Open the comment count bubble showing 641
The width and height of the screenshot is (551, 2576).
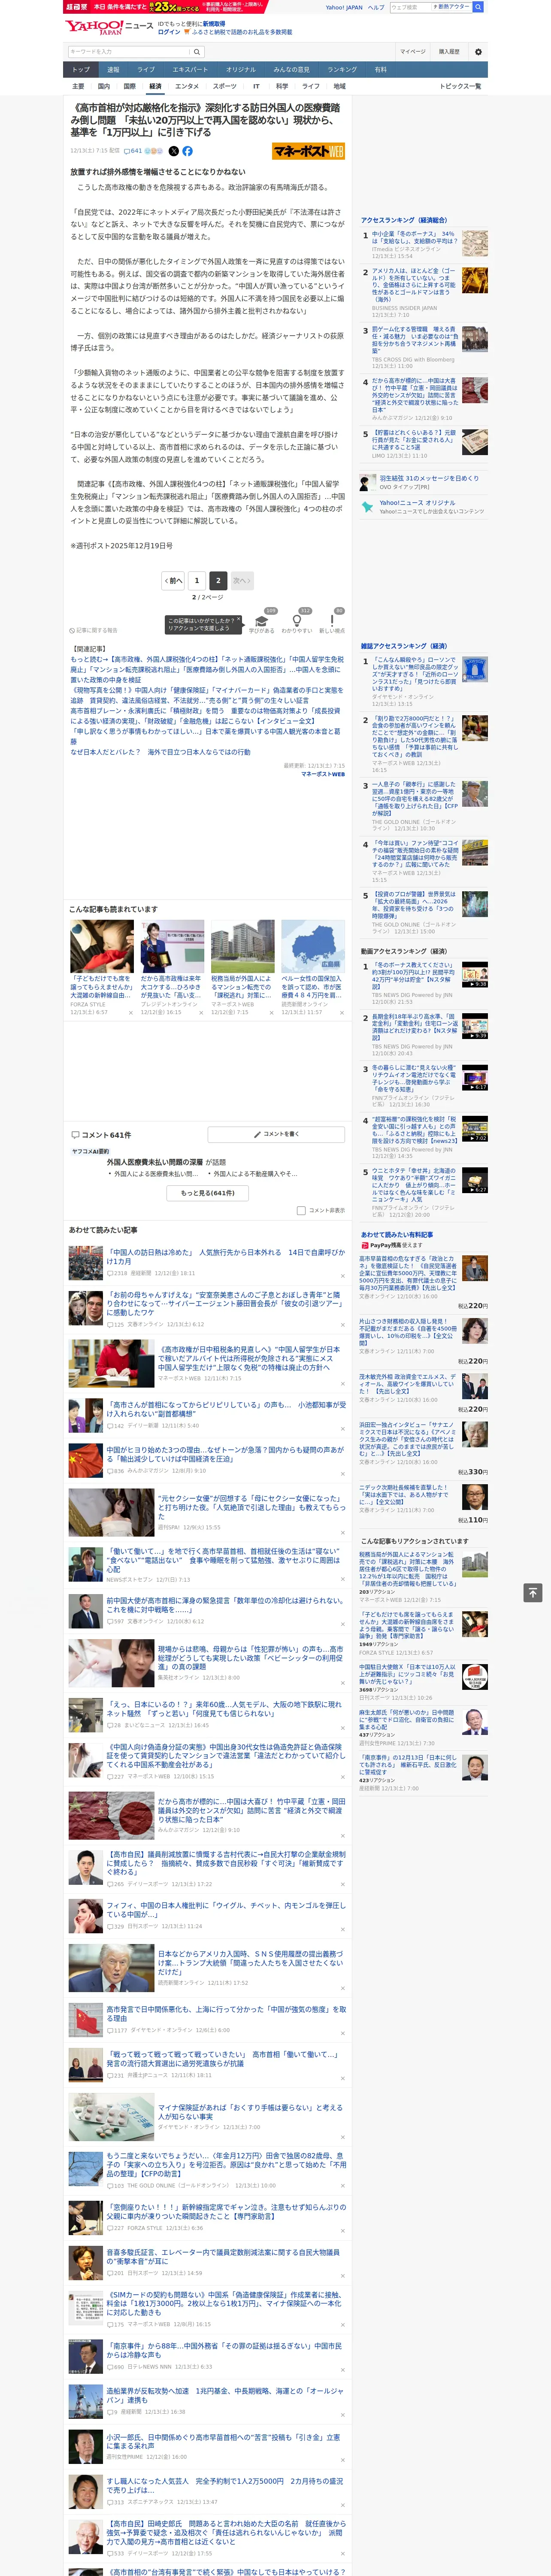click(134, 151)
